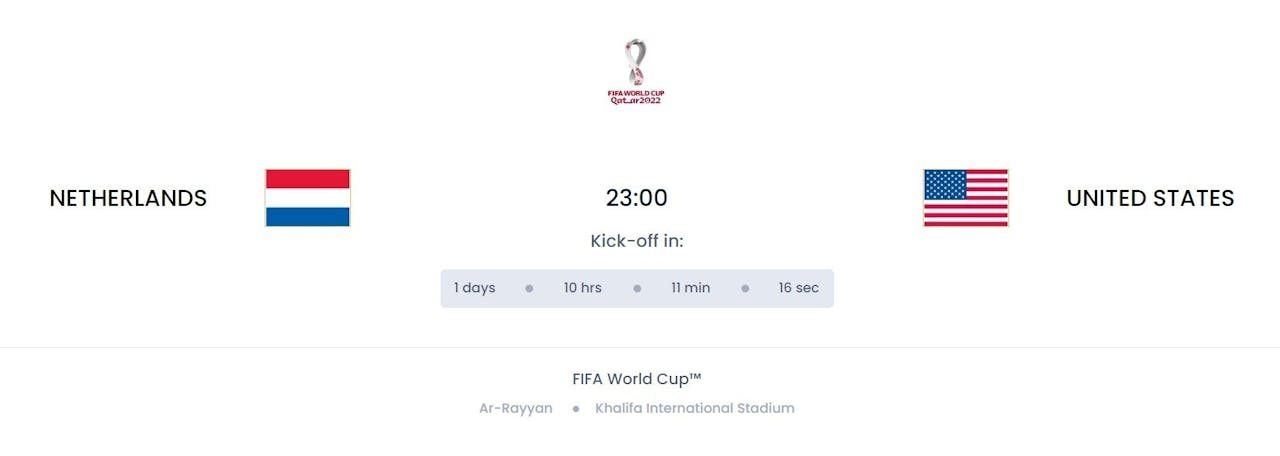Select the United States flag
This screenshot has width=1280, height=456.
[x=965, y=198]
